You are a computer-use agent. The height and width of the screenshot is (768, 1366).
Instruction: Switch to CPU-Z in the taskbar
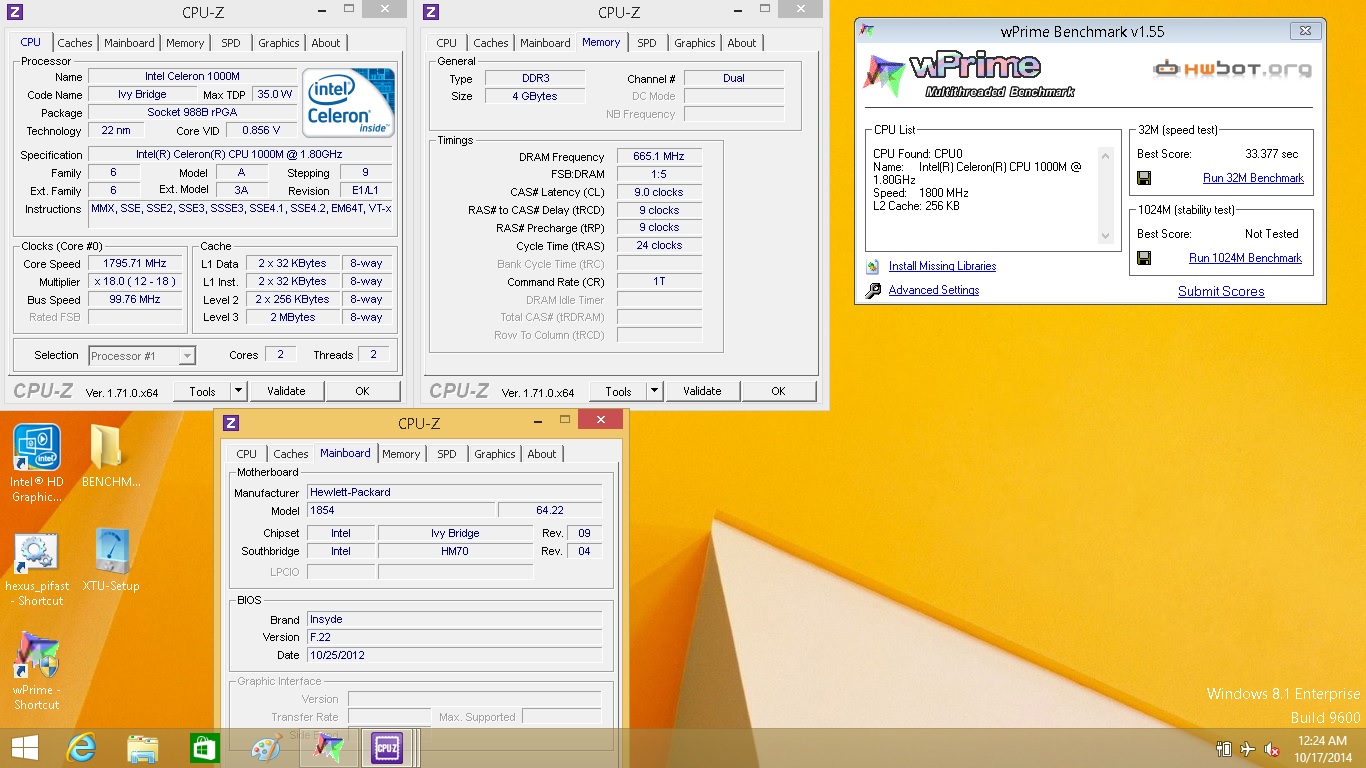(x=387, y=748)
